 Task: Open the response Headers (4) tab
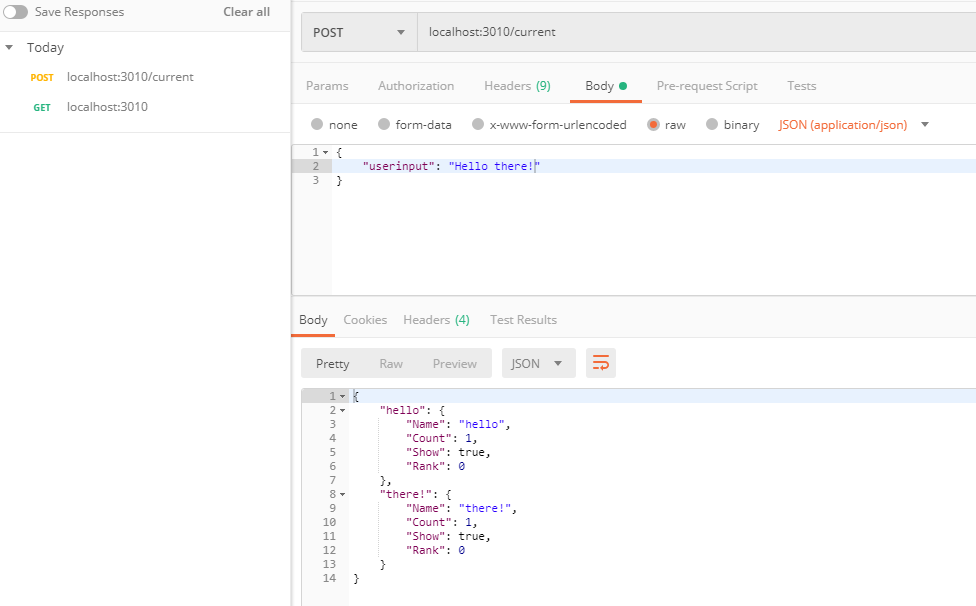coord(436,320)
